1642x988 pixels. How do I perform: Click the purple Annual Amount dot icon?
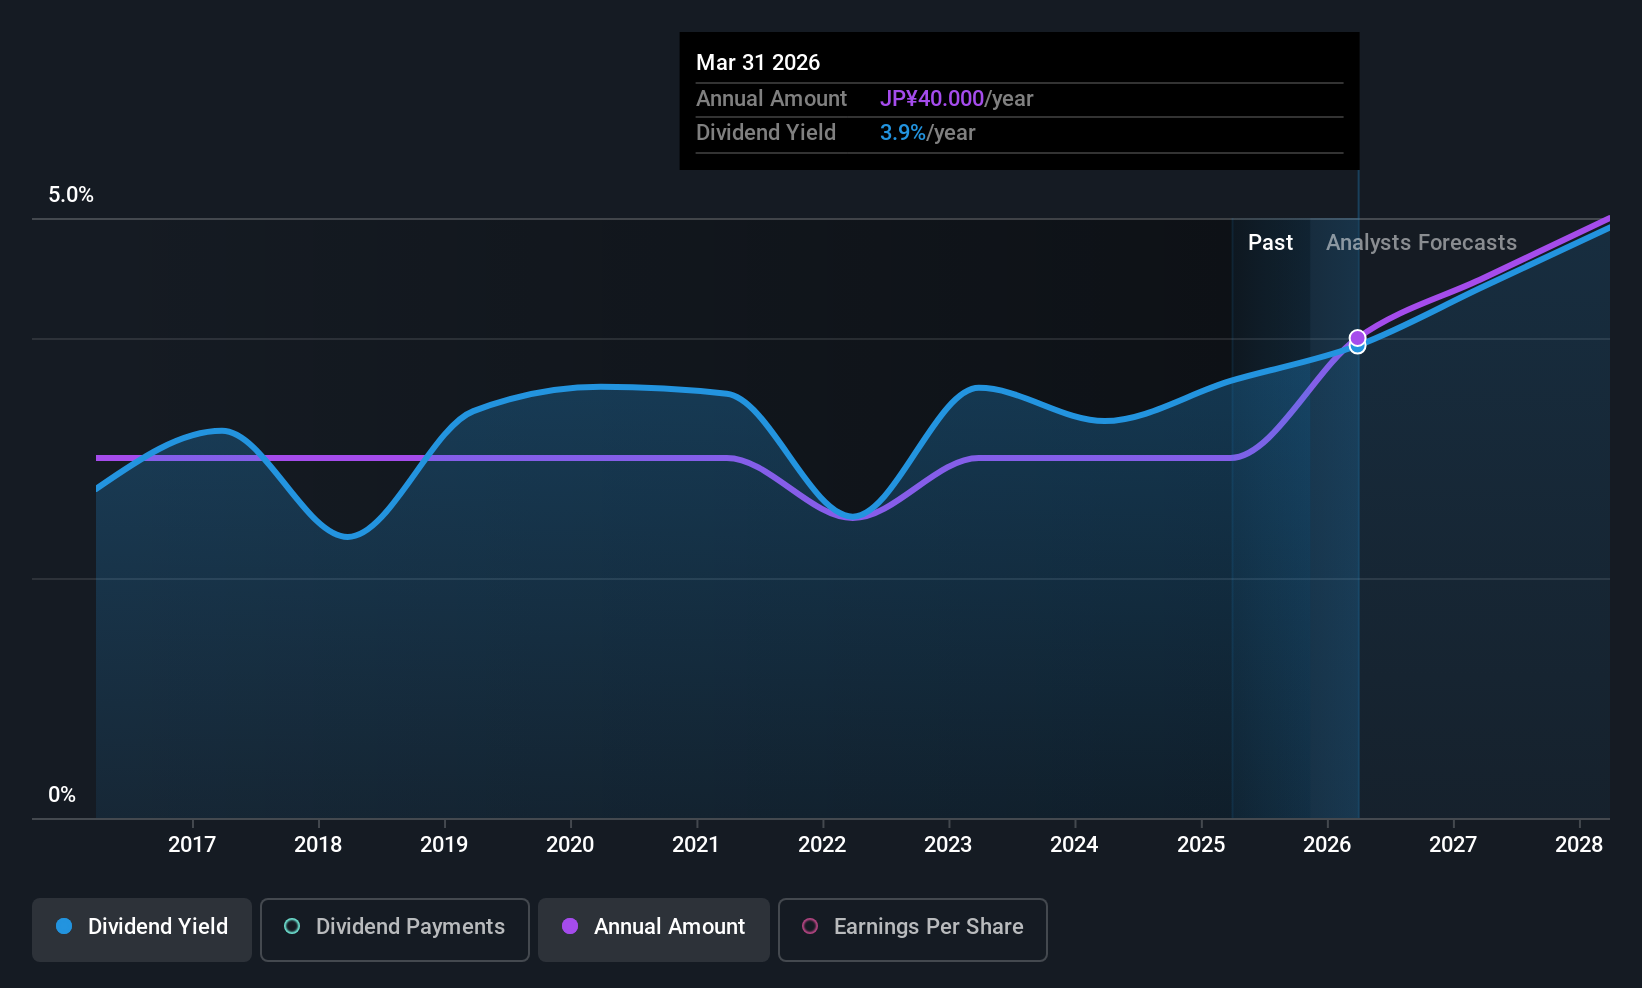coord(570,927)
